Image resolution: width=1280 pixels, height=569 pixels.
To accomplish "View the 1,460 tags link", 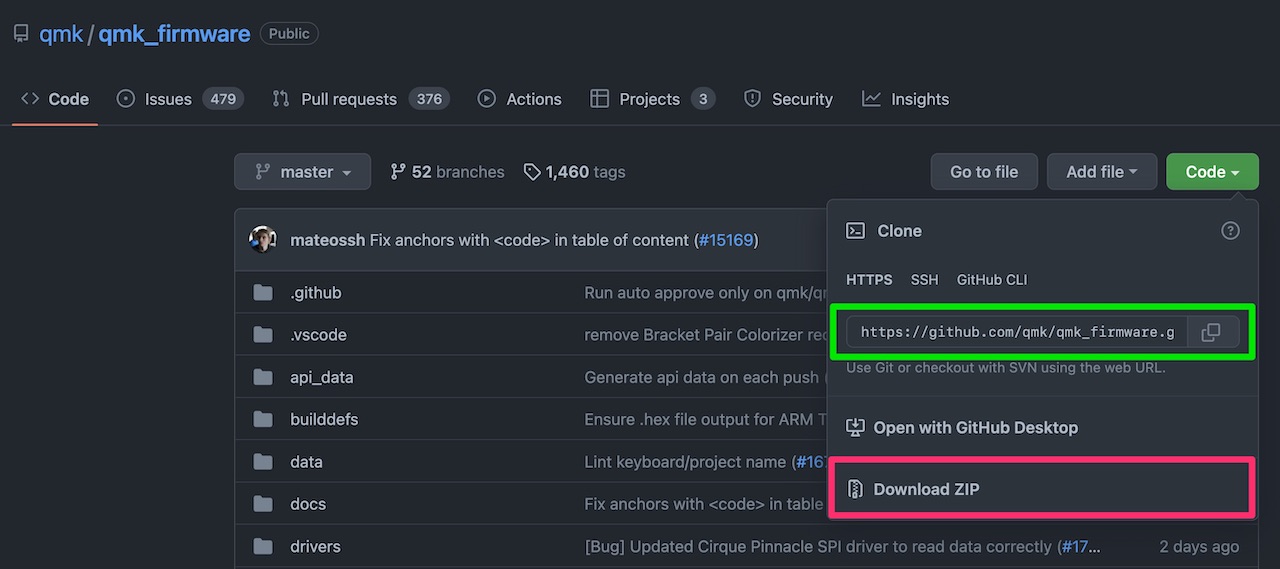I will 574,172.
